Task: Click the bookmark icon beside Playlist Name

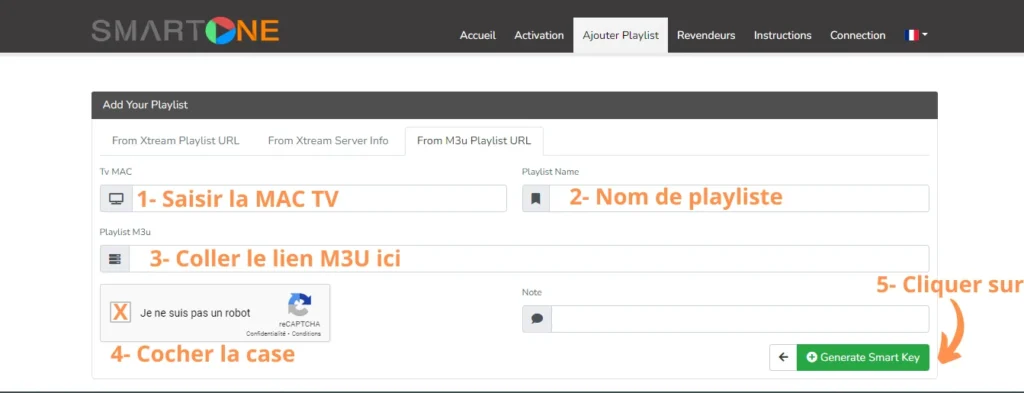Action: point(536,198)
